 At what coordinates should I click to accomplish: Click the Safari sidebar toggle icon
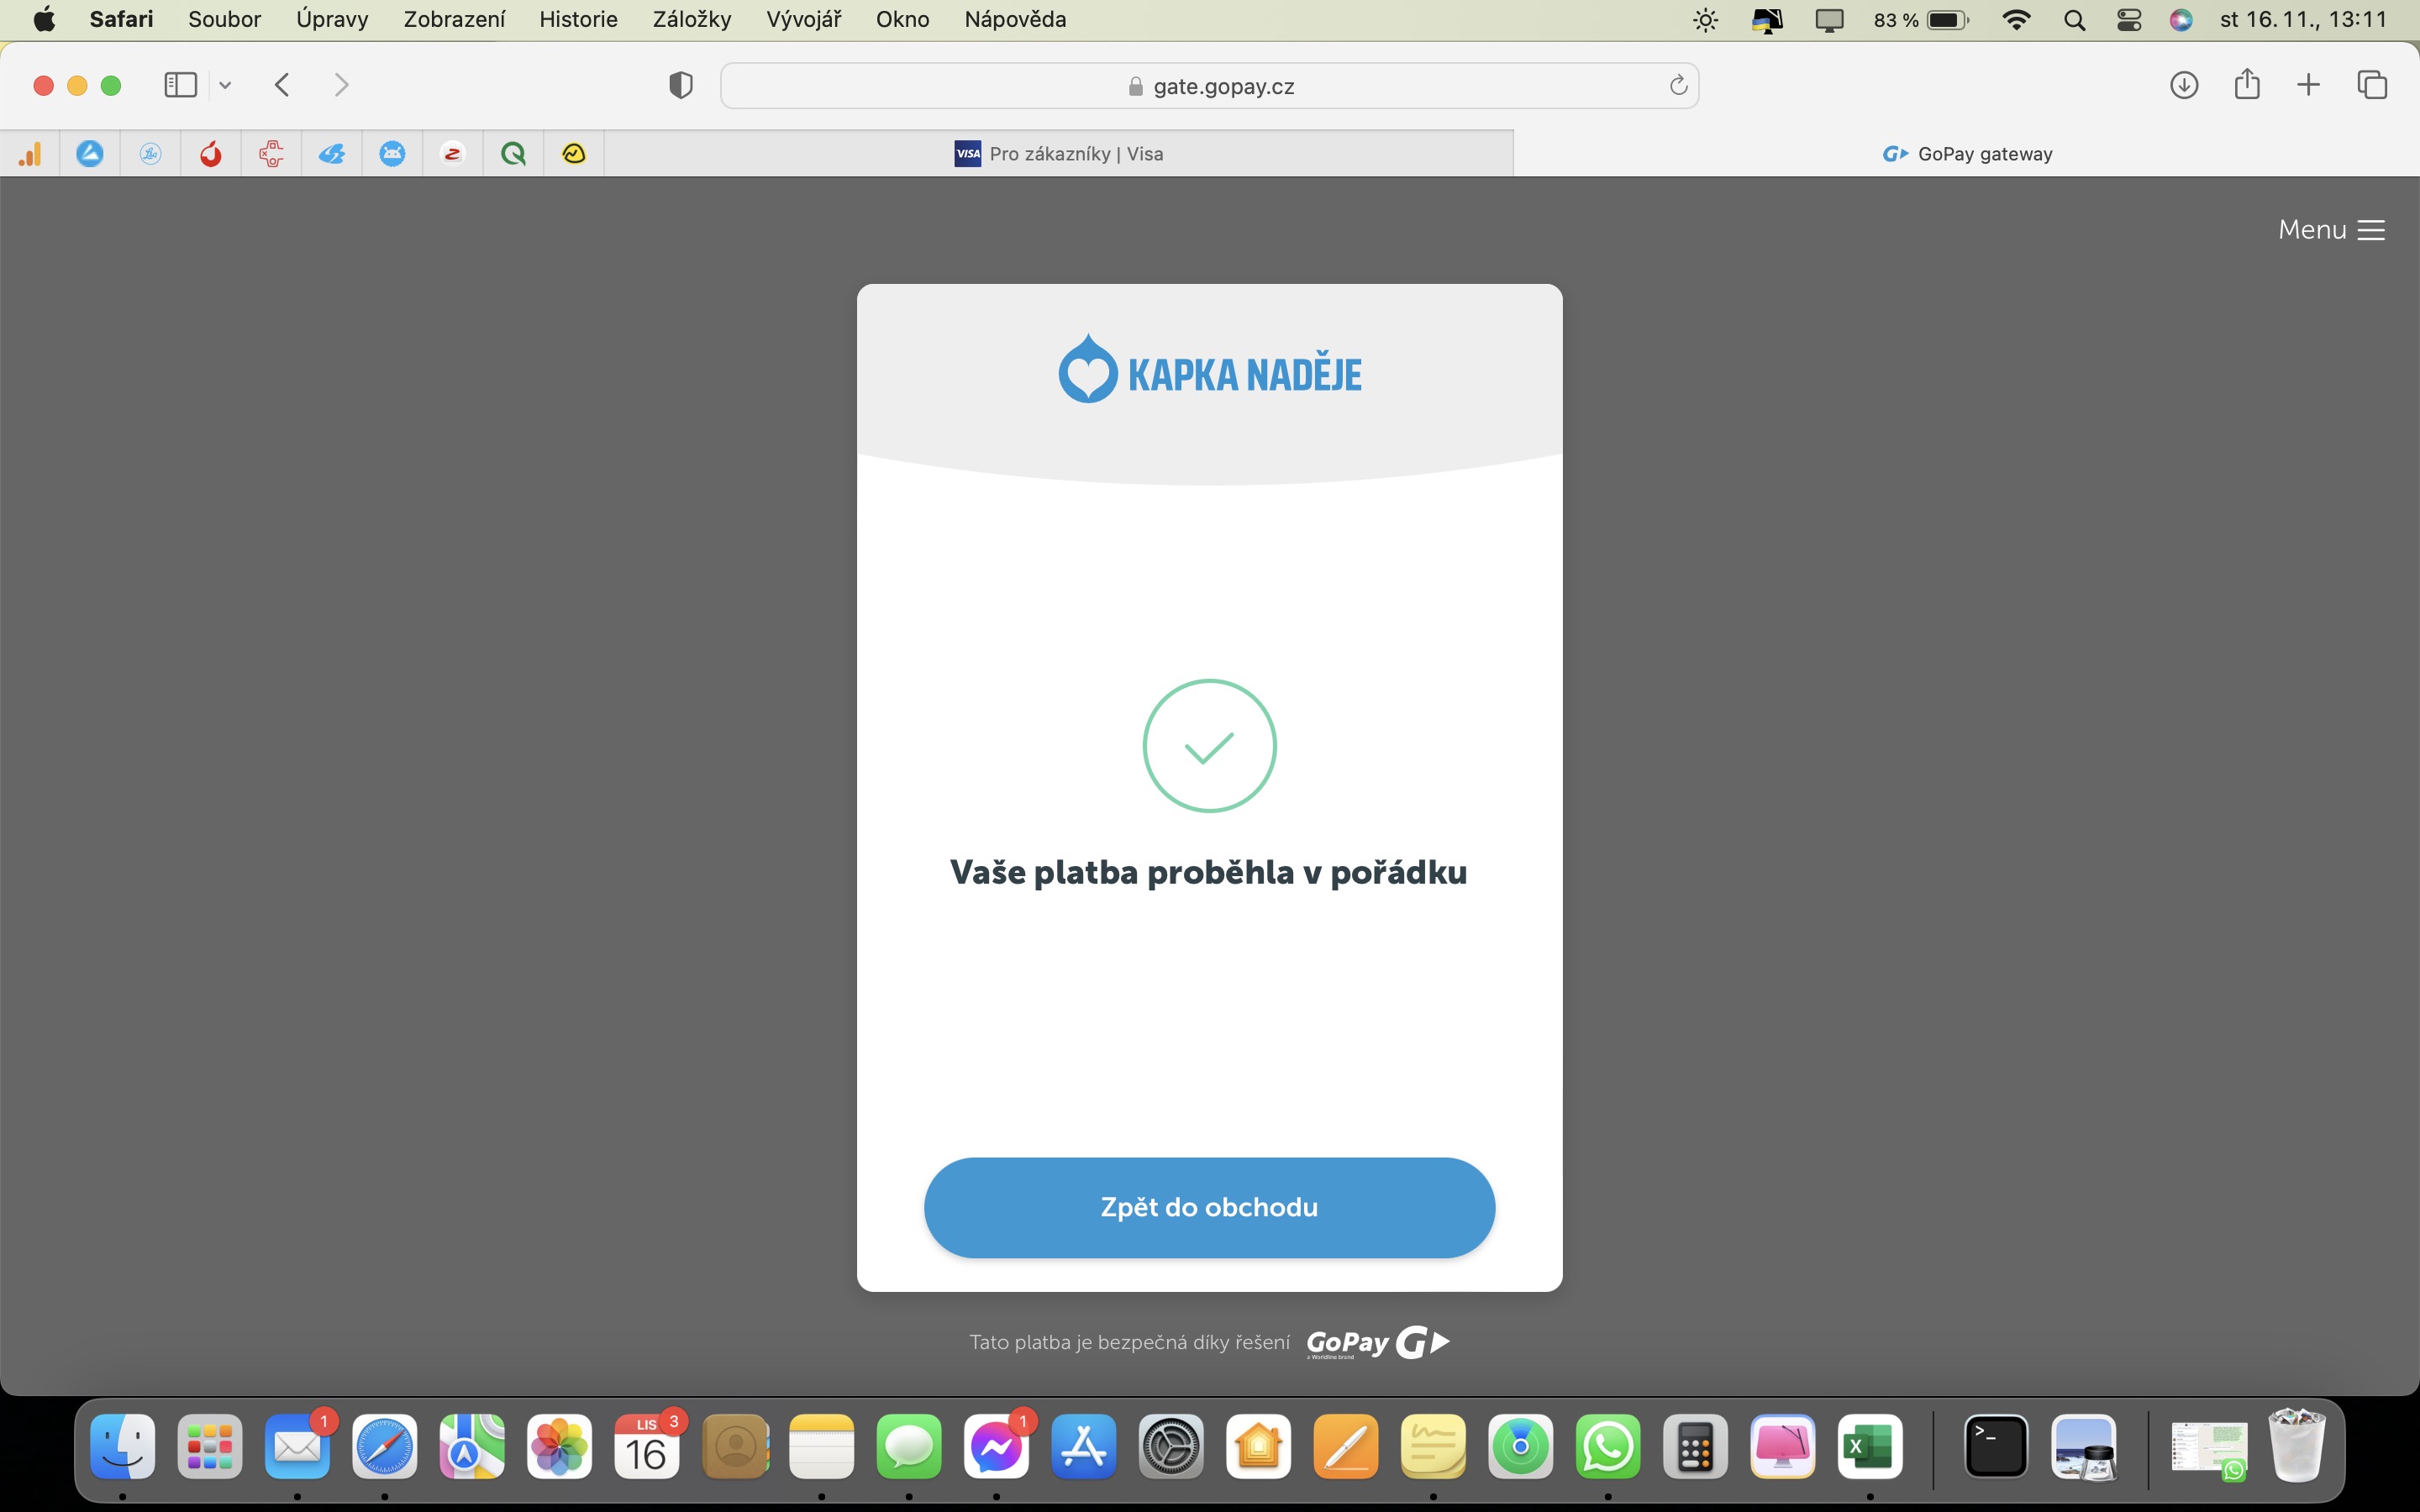tap(180, 85)
